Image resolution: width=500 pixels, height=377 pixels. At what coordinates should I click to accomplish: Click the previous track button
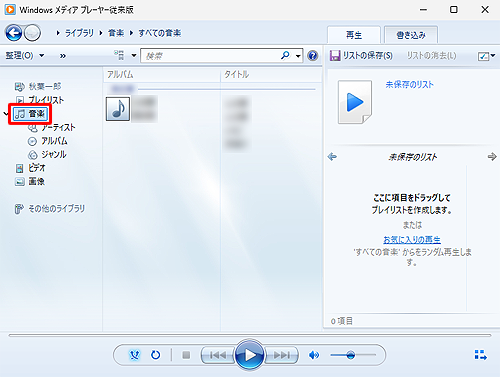tap(218, 355)
